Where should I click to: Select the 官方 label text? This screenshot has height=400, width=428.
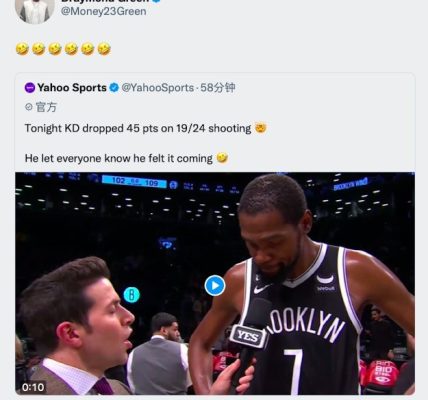click(x=46, y=107)
